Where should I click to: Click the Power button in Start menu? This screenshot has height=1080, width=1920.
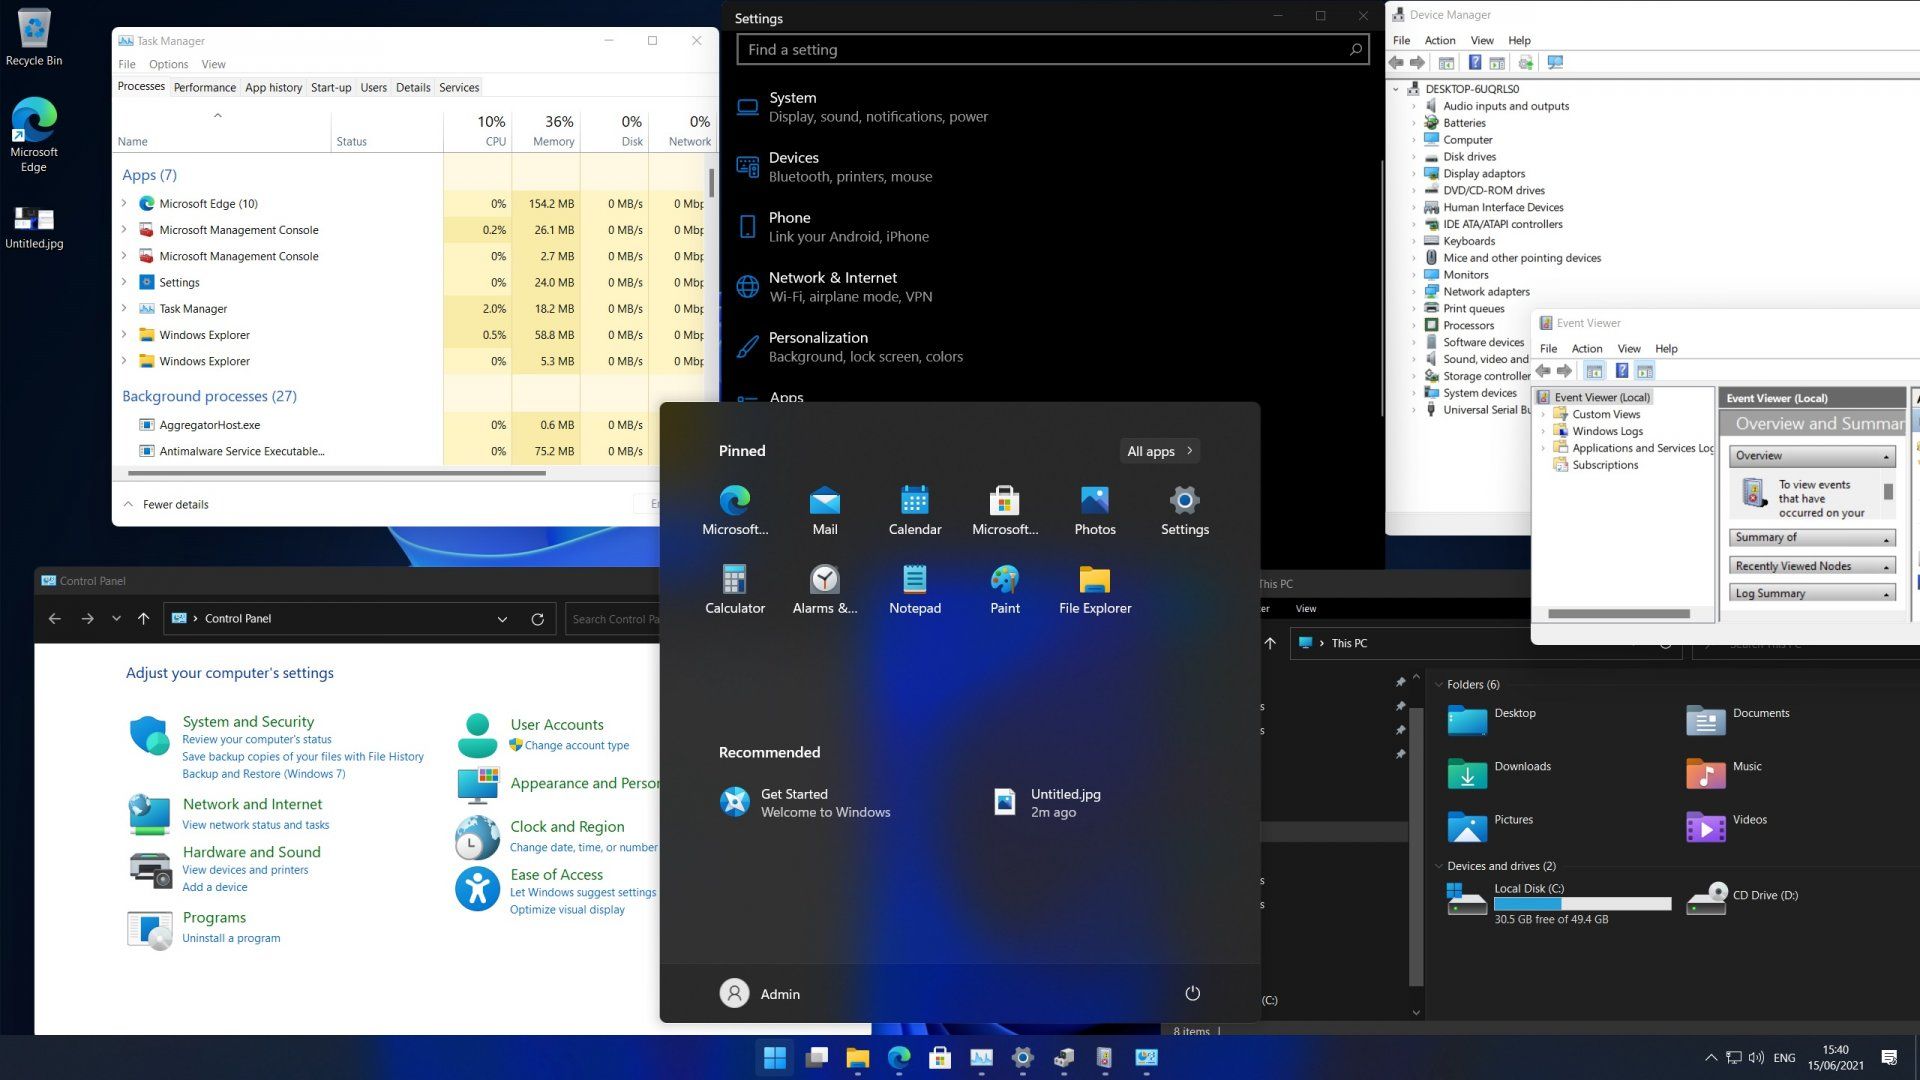click(1192, 993)
